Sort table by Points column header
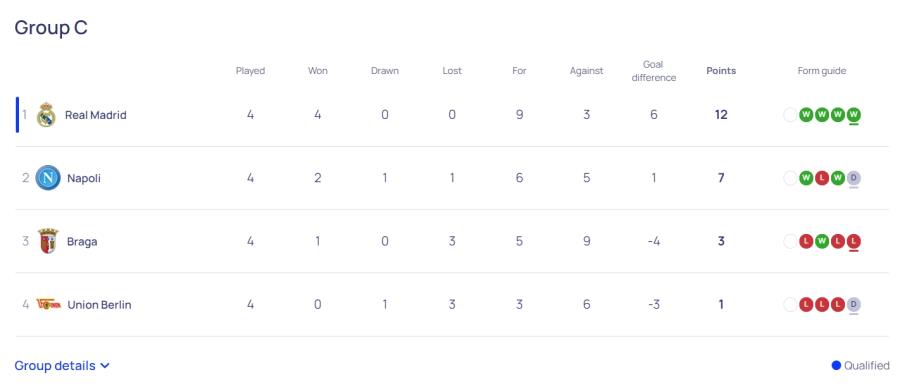Viewport: 900px width, 389px height. click(721, 71)
